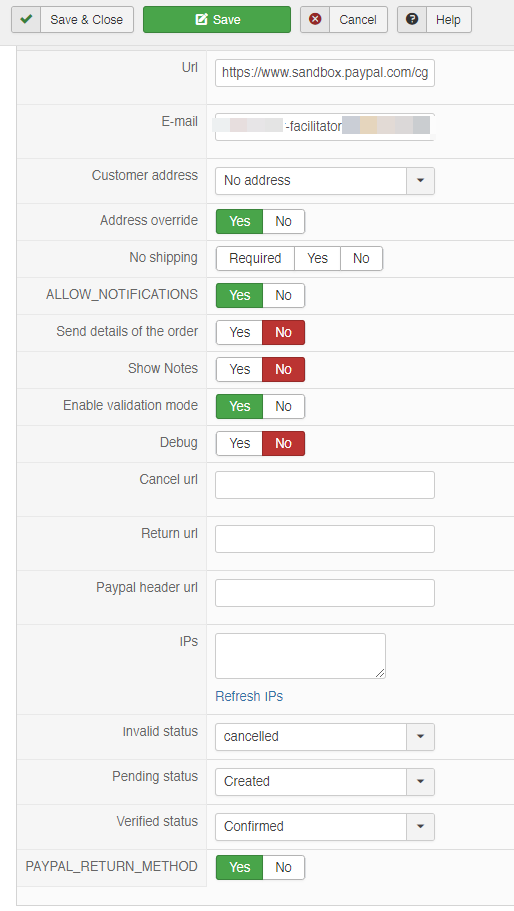This screenshot has height=911, width=514.
Task: Open the Pending status dropdown
Action: pos(325,781)
